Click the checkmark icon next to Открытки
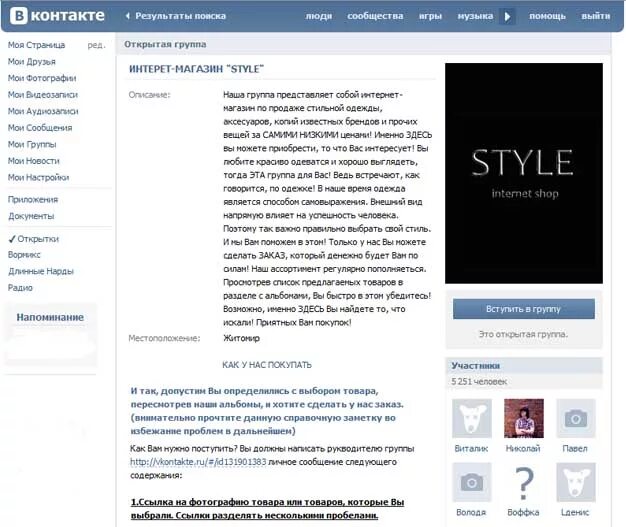 [x=12, y=239]
